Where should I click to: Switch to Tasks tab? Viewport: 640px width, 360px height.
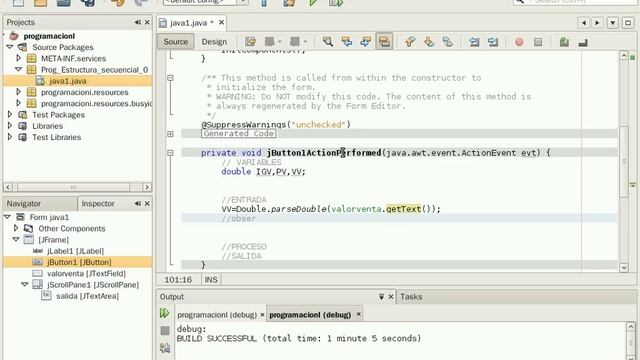coord(411,297)
